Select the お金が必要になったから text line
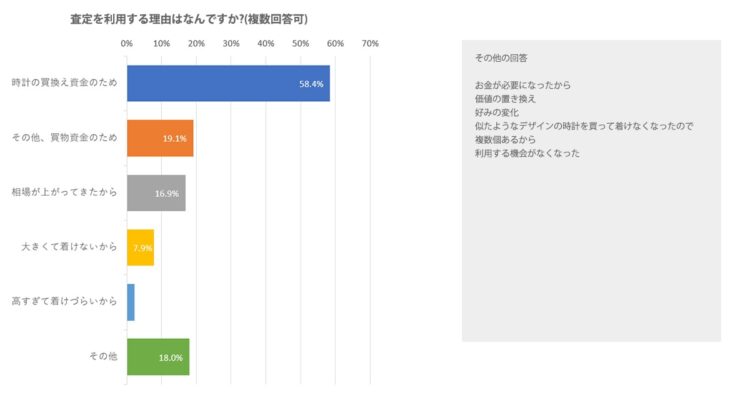The width and height of the screenshot is (750, 400). pyautogui.click(x=522, y=85)
